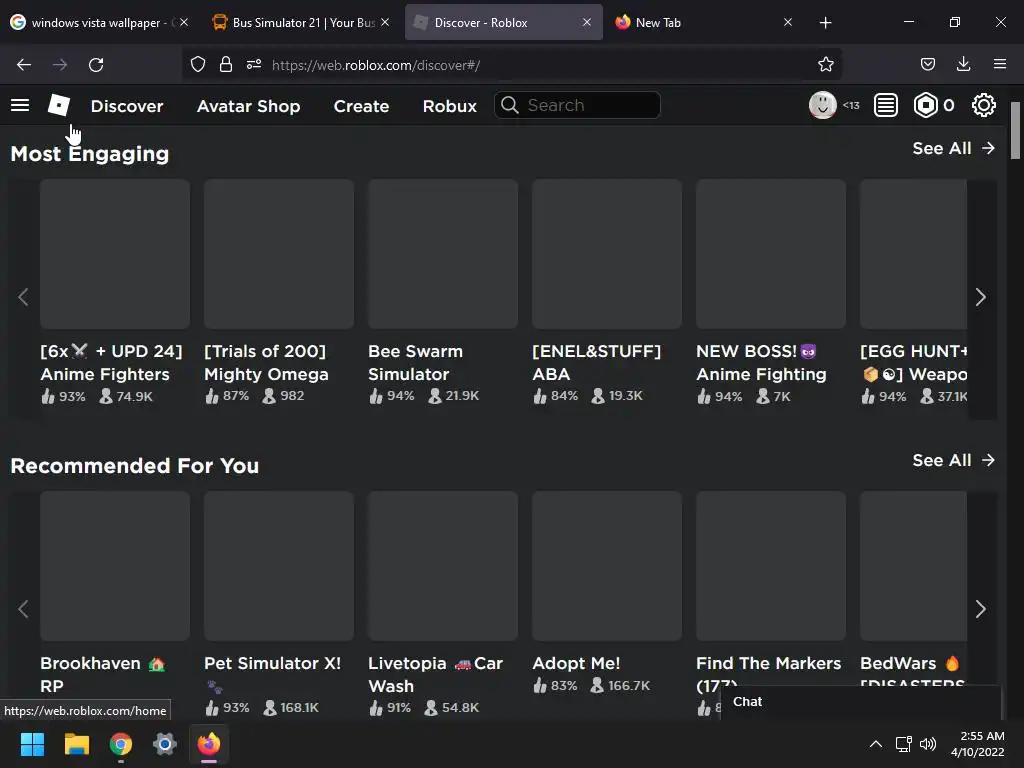Screen dimensions: 1024x768
Task: Open Mighty Omega game thumbnail
Action: (279, 254)
